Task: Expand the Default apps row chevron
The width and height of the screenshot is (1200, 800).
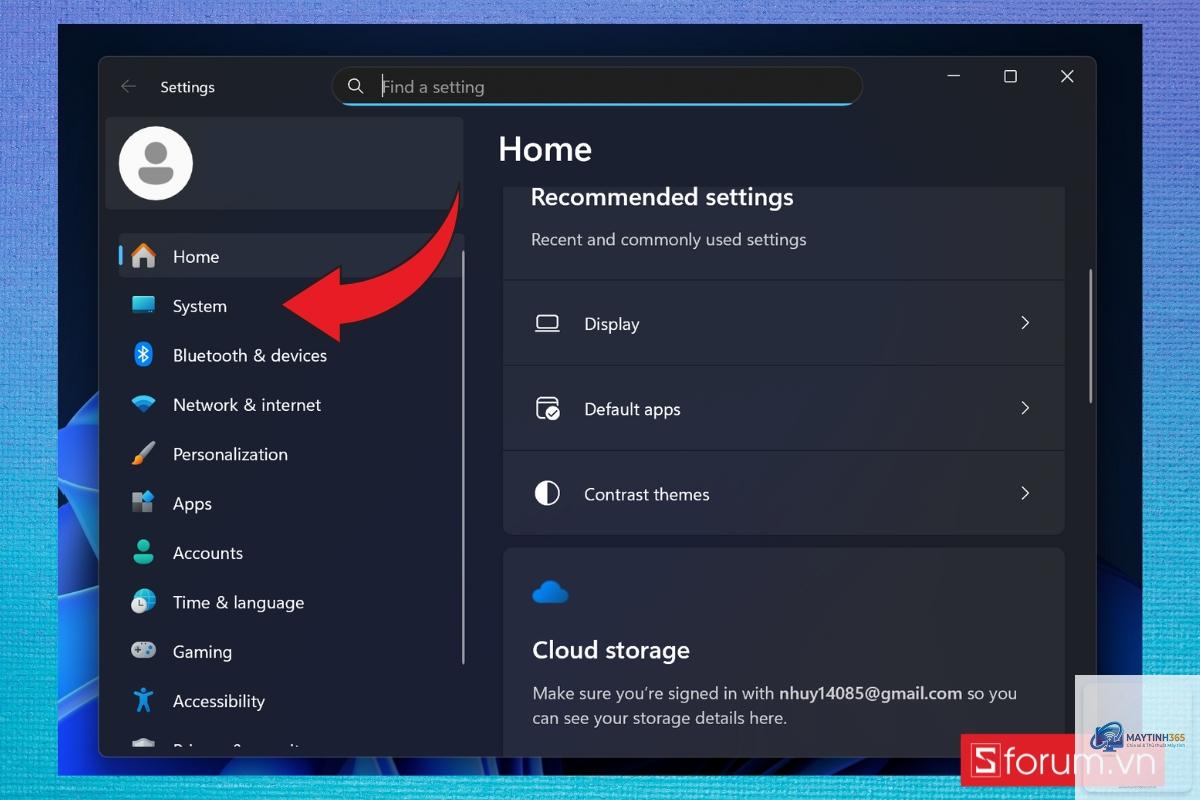Action: pos(1025,408)
